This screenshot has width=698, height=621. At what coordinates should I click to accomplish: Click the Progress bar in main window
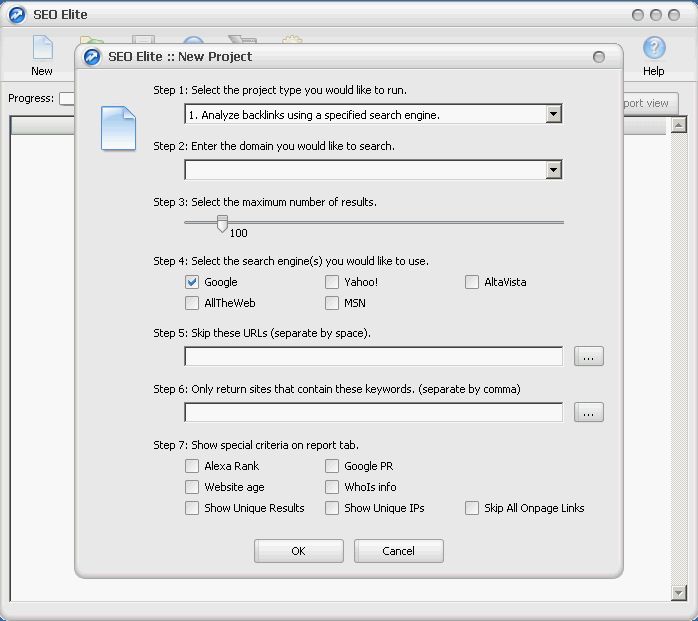(x=67, y=98)
